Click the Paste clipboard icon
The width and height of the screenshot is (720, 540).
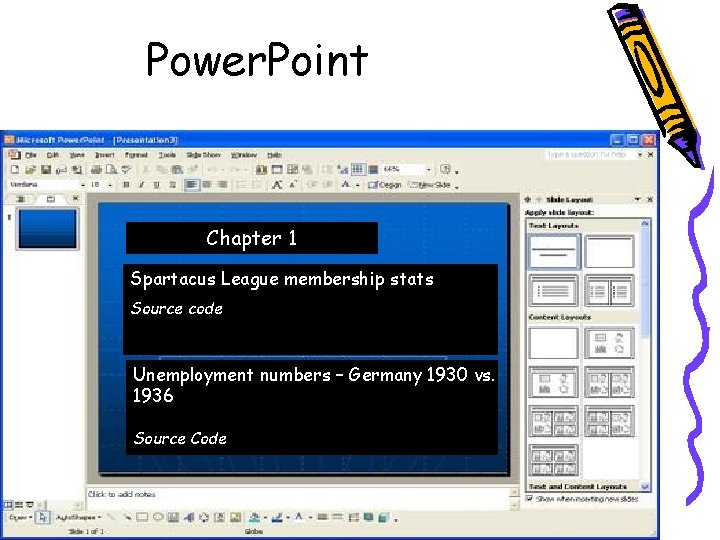tap(177, 169)
